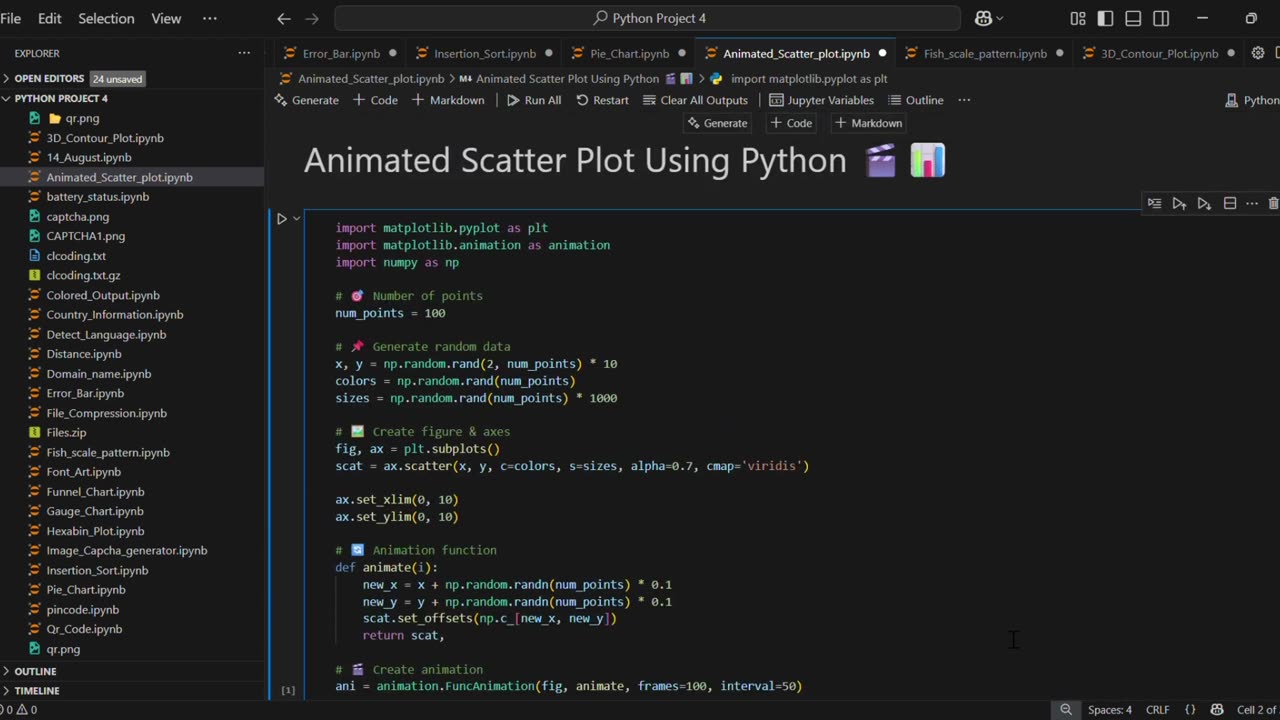Click Clear All Outputs button

(x=695, y=100)
